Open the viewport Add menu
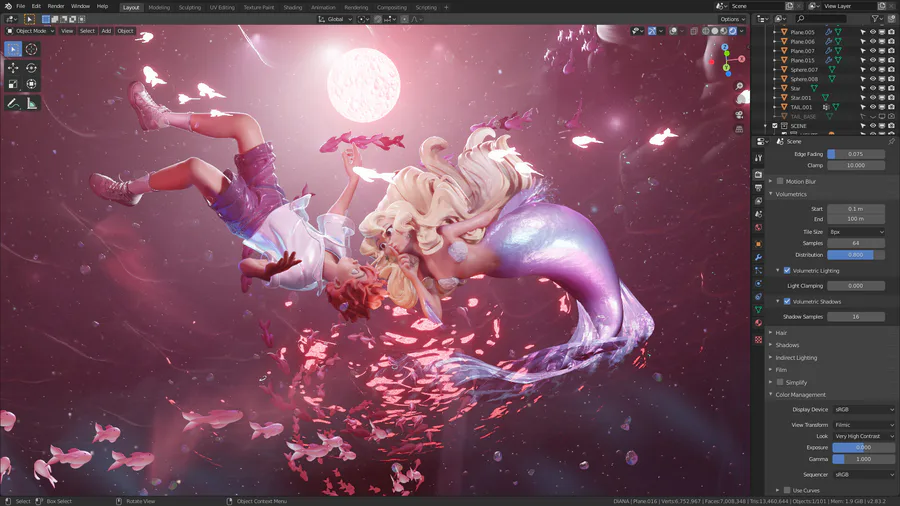Image resolution: width=900 pixels, height=506 pixels. point(106,31)
